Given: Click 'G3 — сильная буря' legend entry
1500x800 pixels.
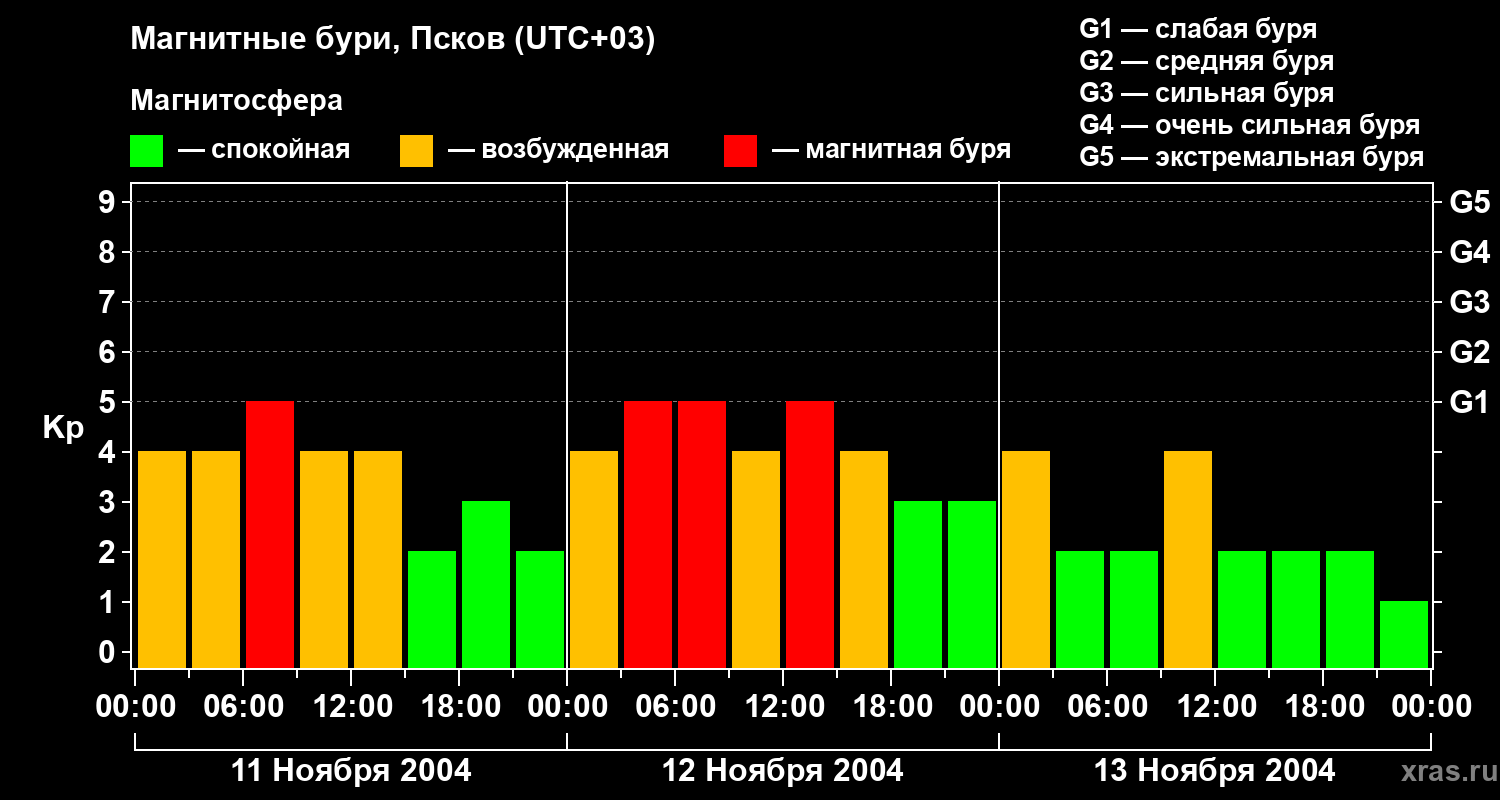Looking at the screenshot, I should coord(1206,93).
